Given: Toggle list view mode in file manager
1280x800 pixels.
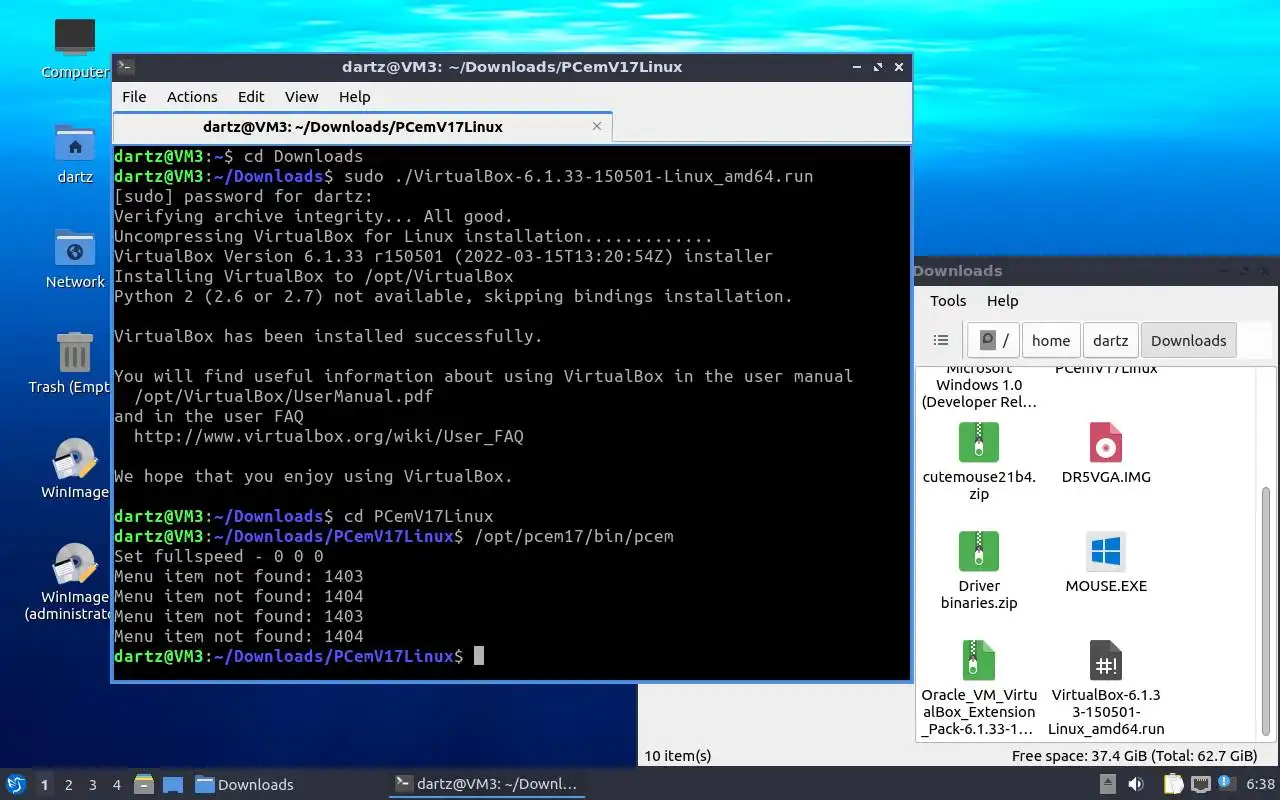Looking at the screenshot, I should pyautogui.click(x=941, y=340).
